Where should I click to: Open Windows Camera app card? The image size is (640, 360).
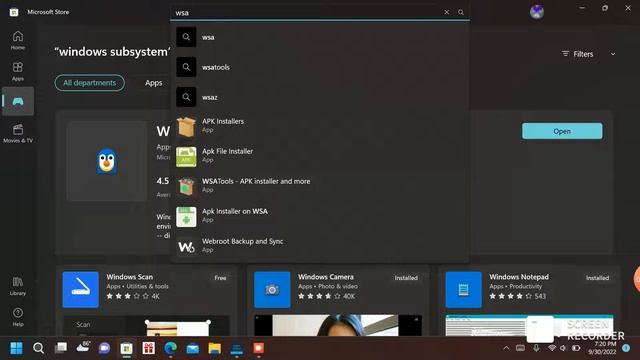(x=338, y=301)
